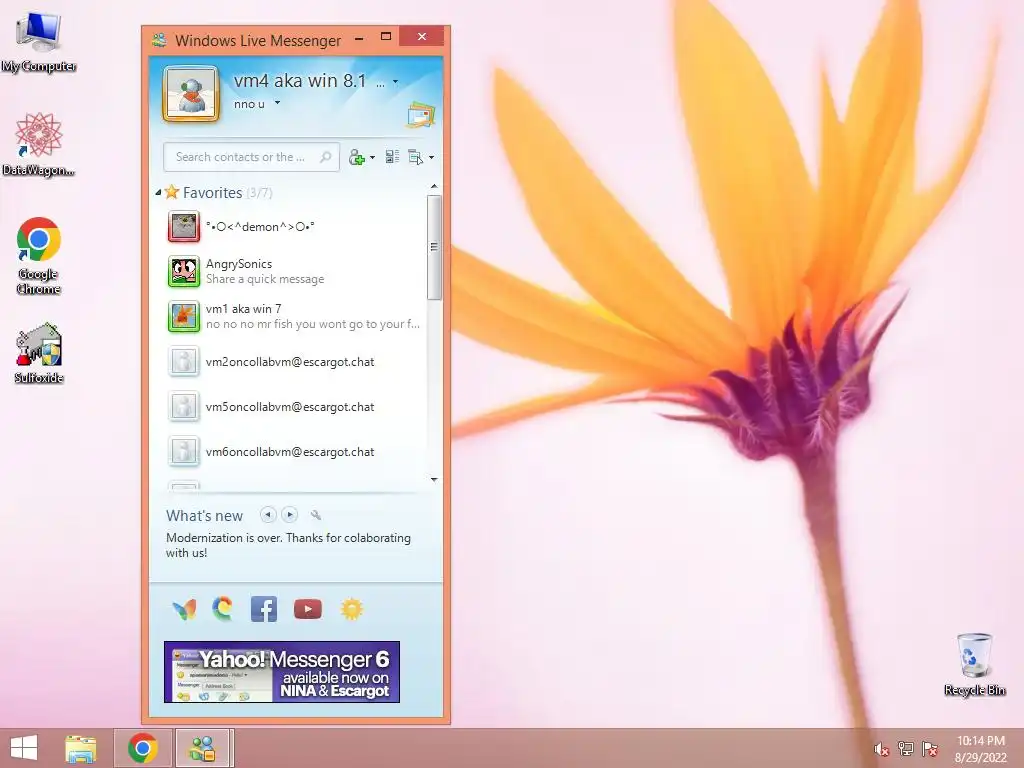Click Chrome in the taskbar
1024x768 pixels.
[x=143, y=748]
